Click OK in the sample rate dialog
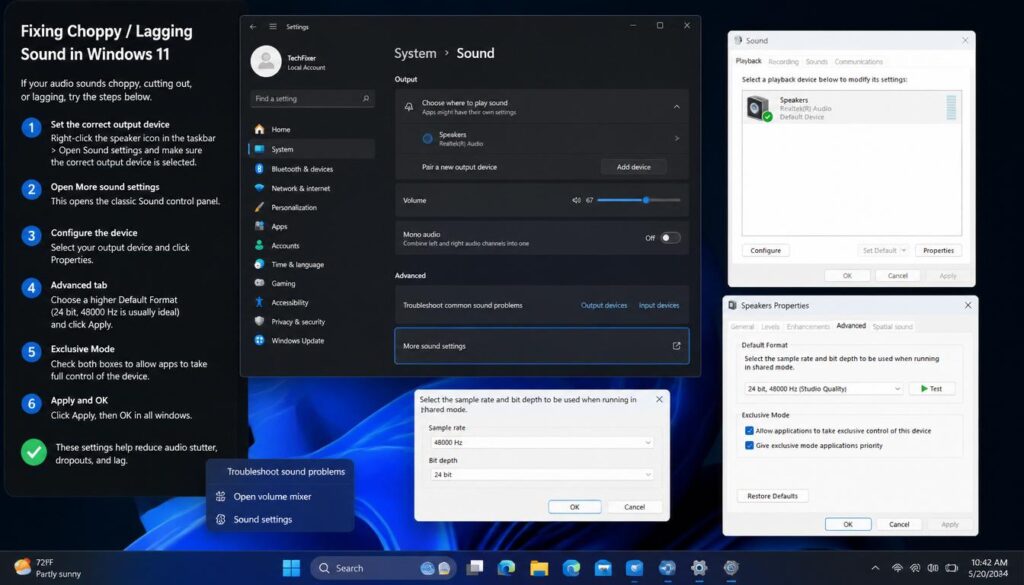 pos(575,507)
